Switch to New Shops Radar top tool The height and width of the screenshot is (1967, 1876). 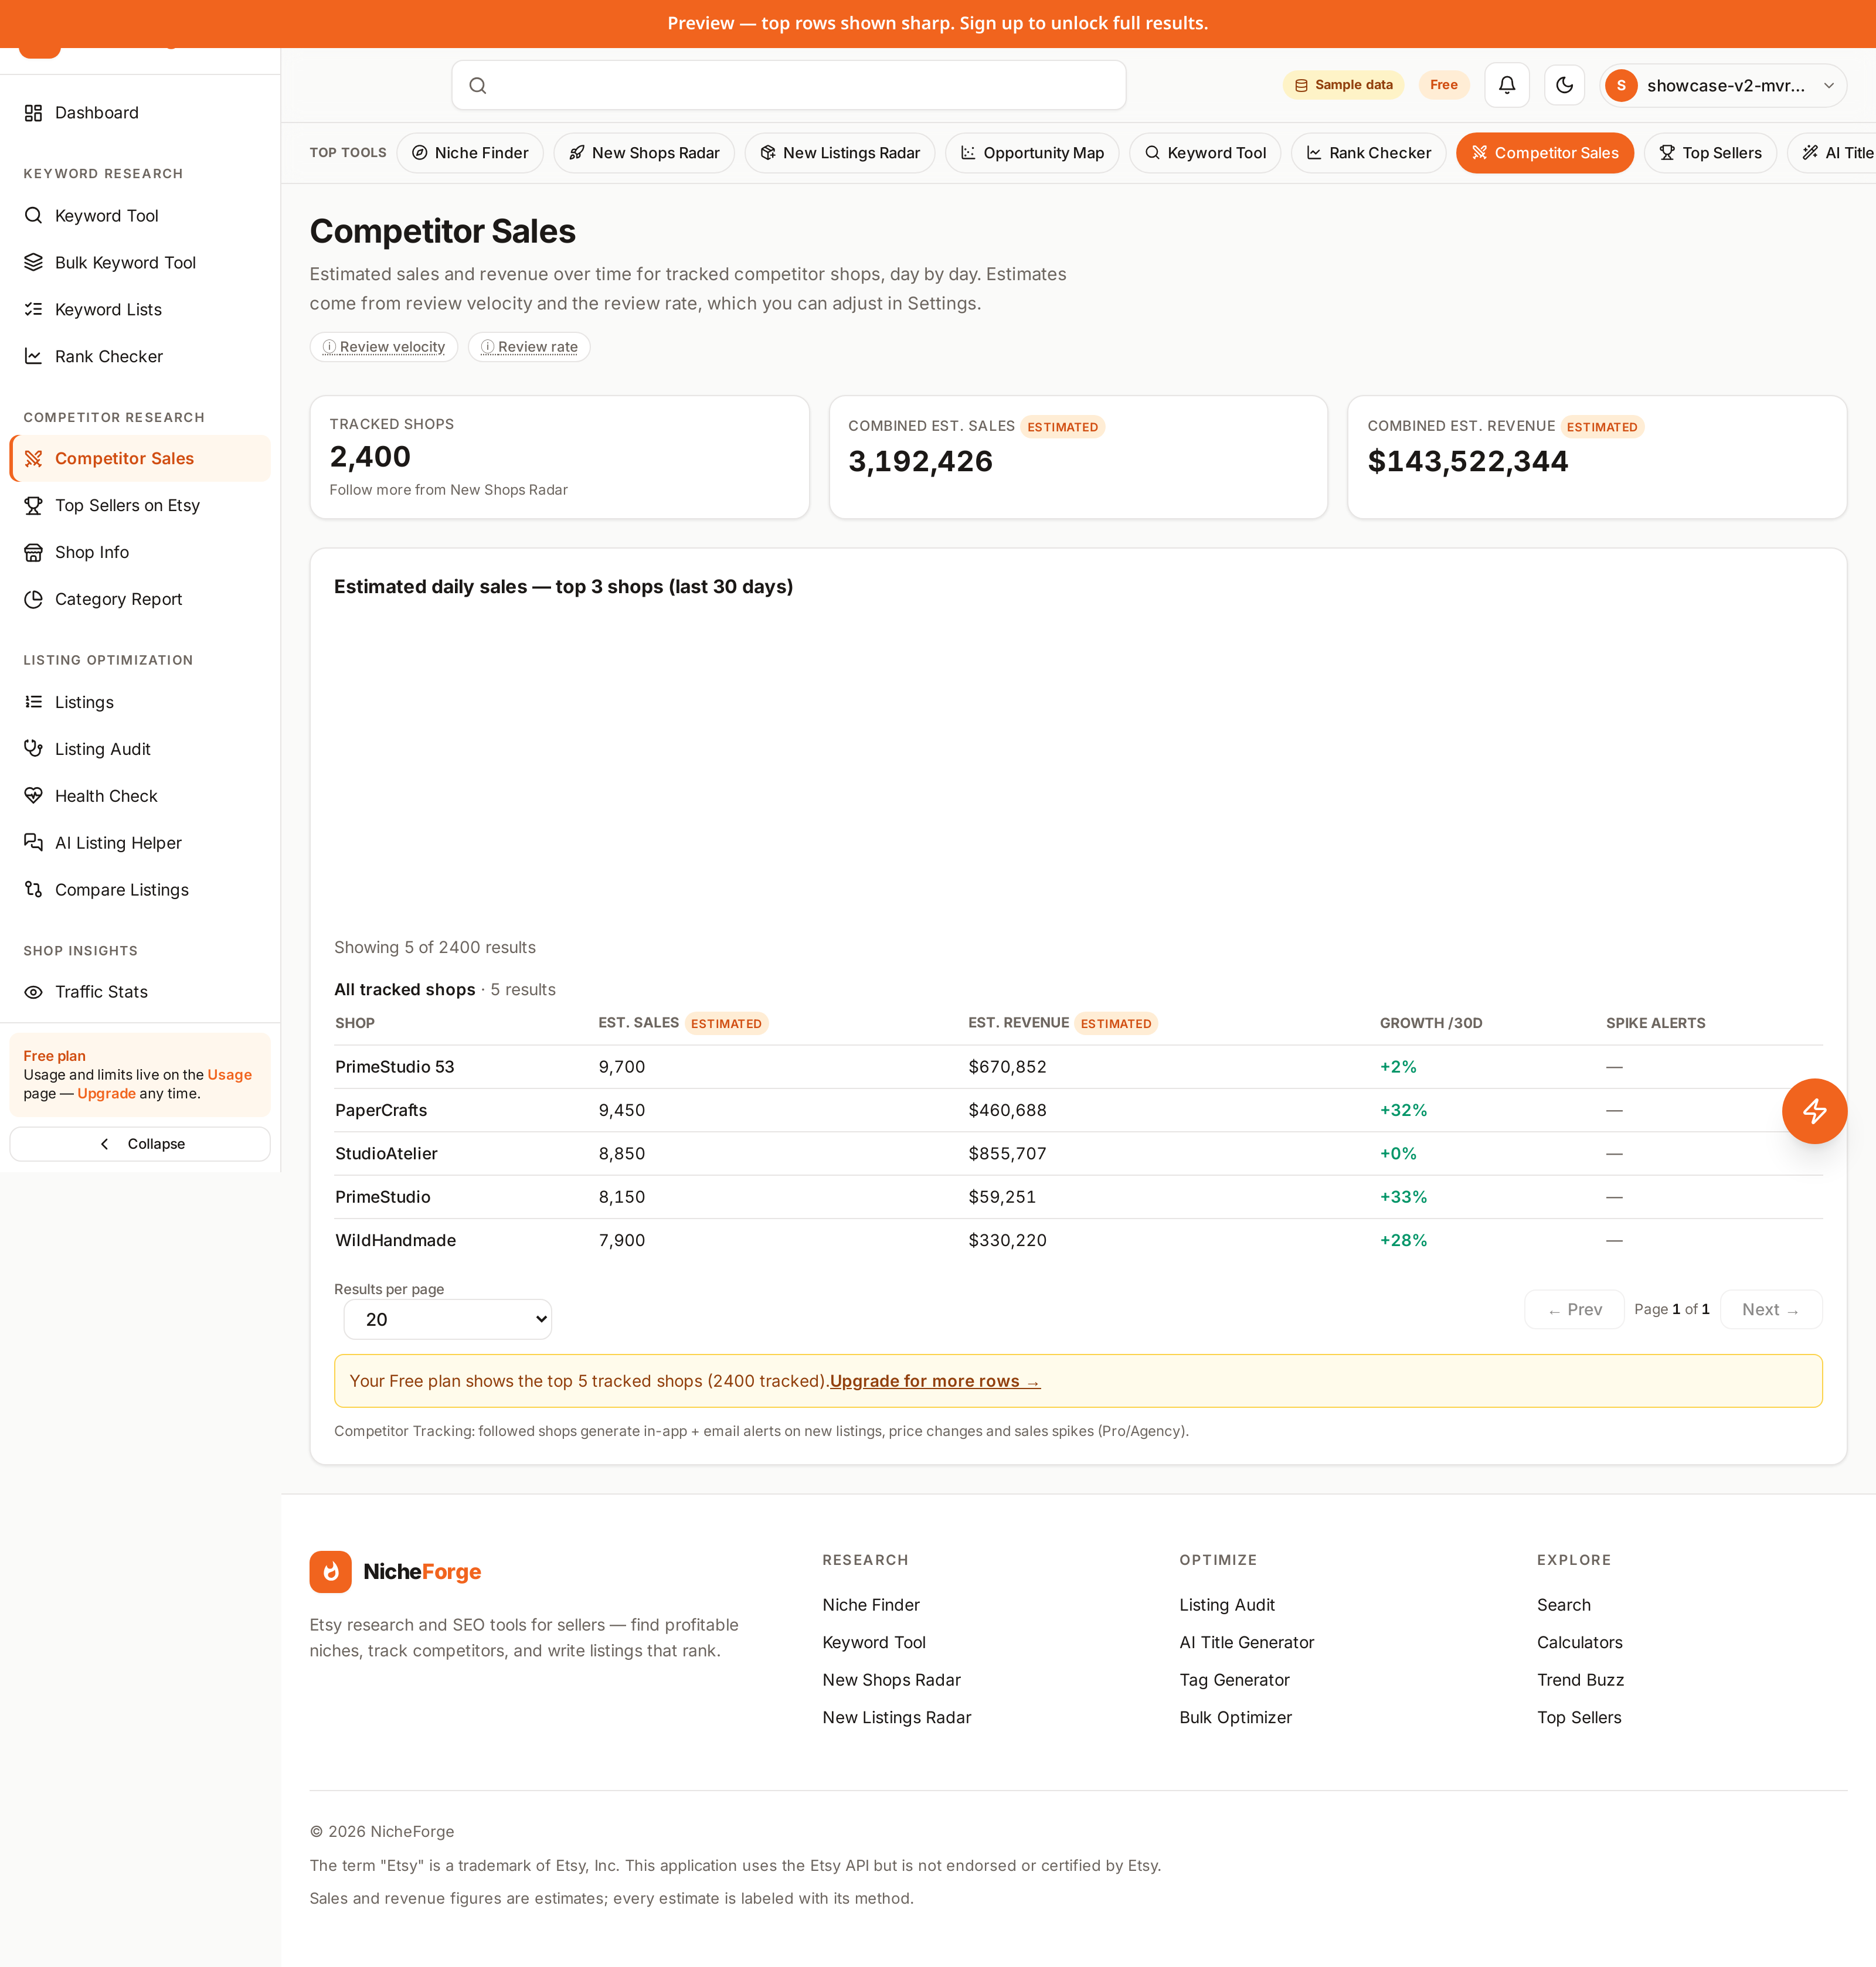(x=644, y=153)
